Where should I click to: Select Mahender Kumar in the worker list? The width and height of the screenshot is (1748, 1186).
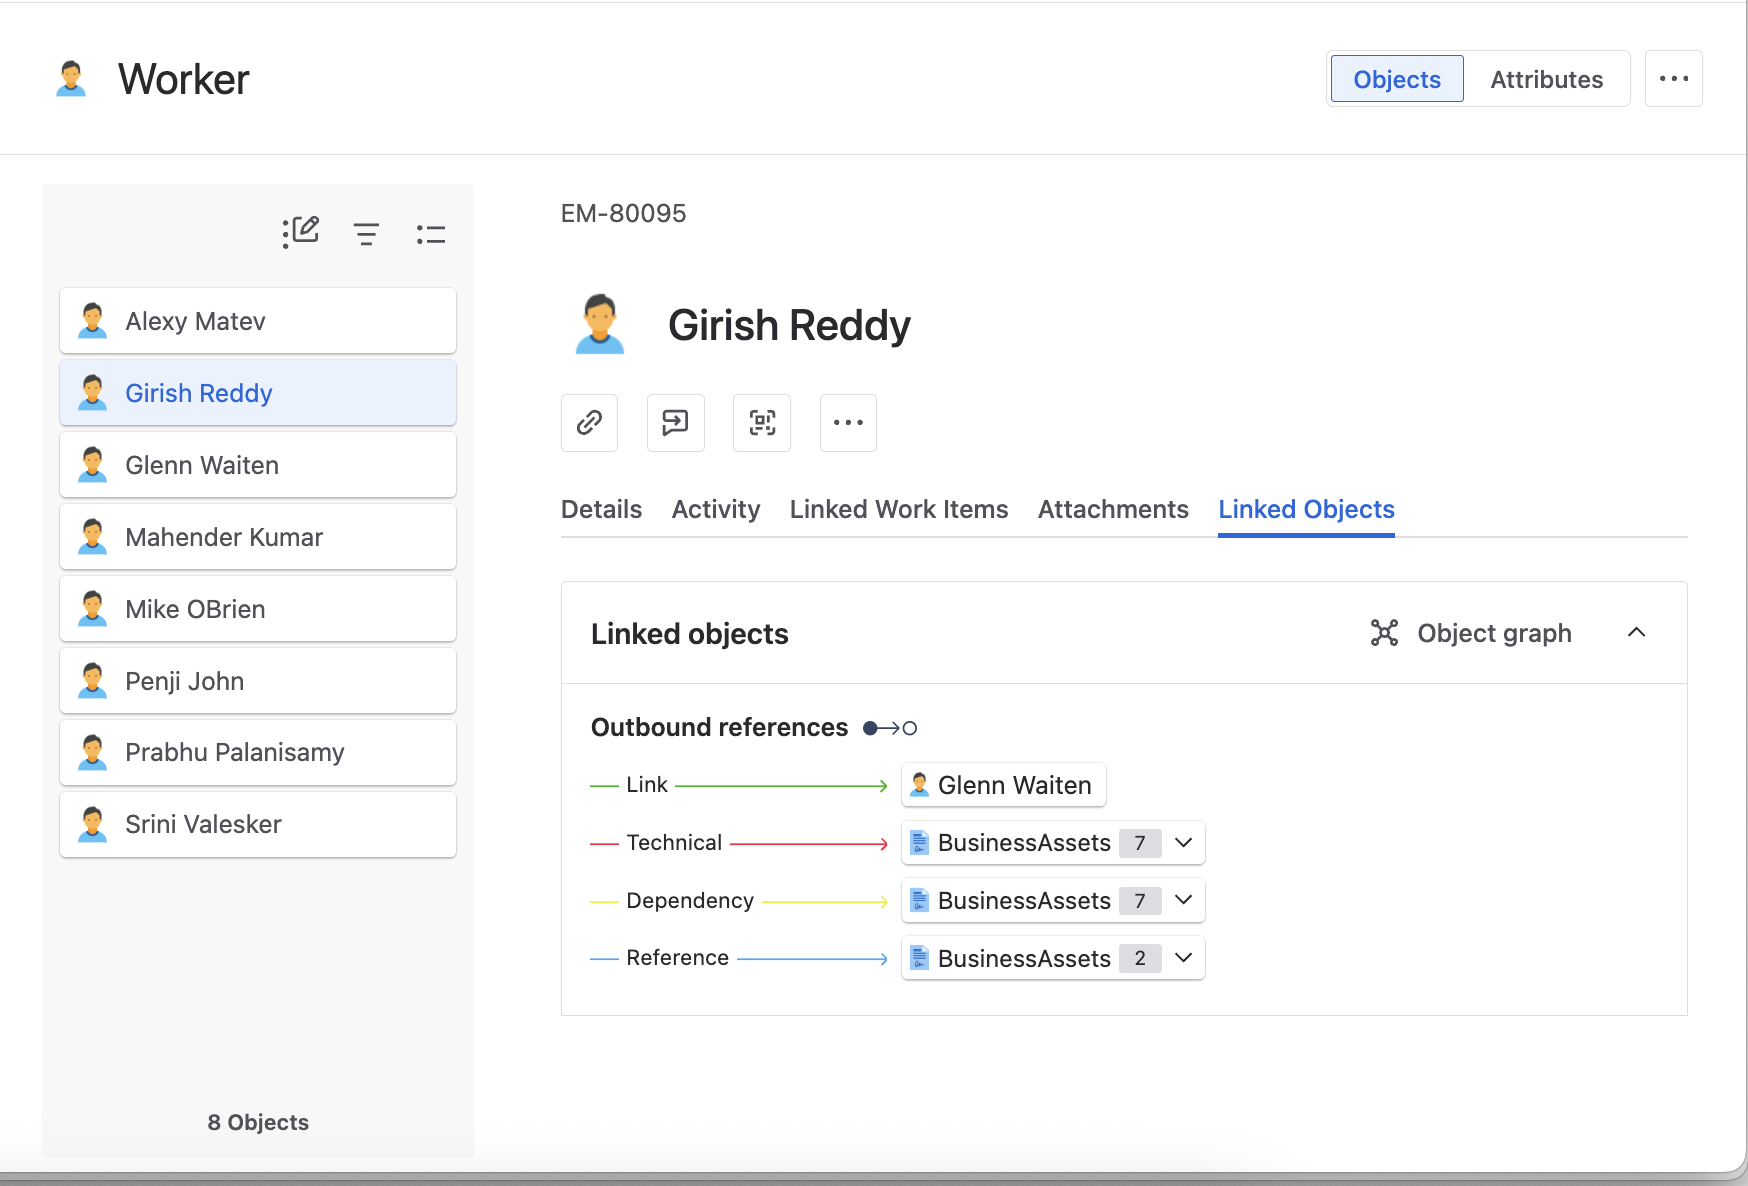click(258, 537)
